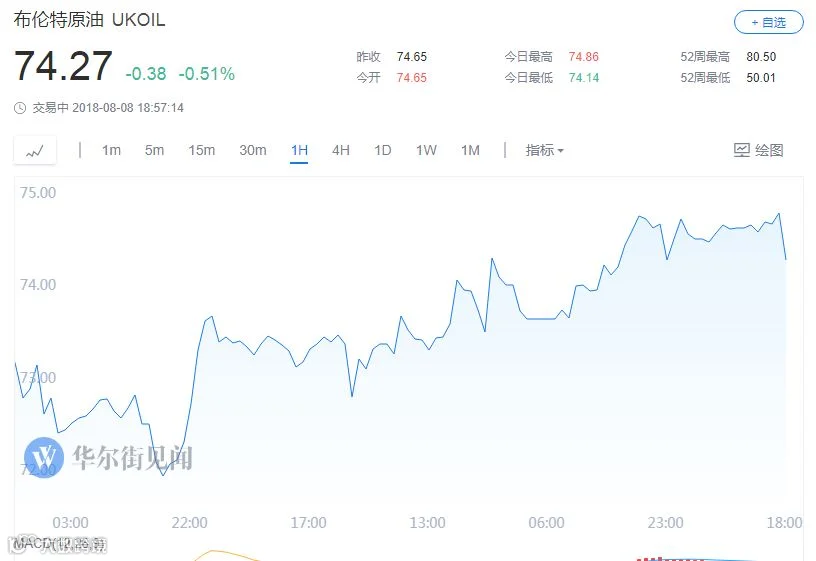Select the 1D daily timeframe
The width and height of the screenshot is (816, 561).
383,150
